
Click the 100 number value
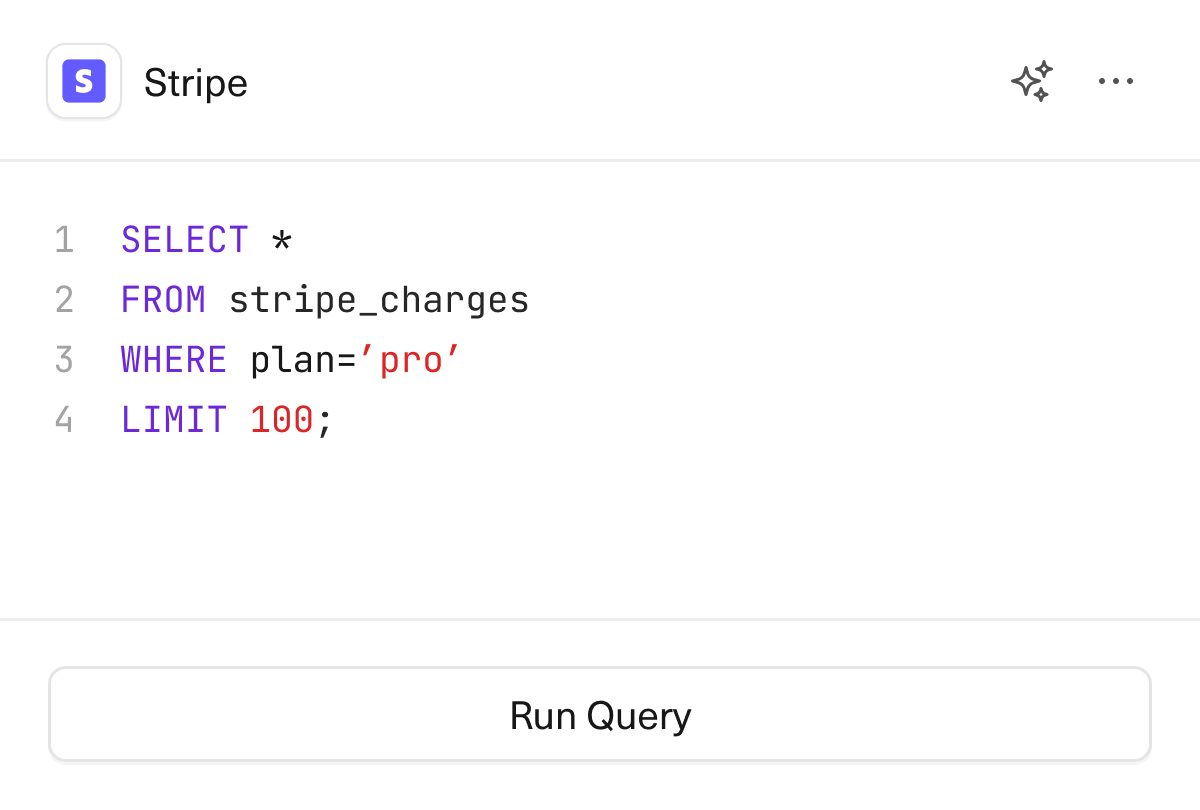pyautogui.click(x=282, y=420)
